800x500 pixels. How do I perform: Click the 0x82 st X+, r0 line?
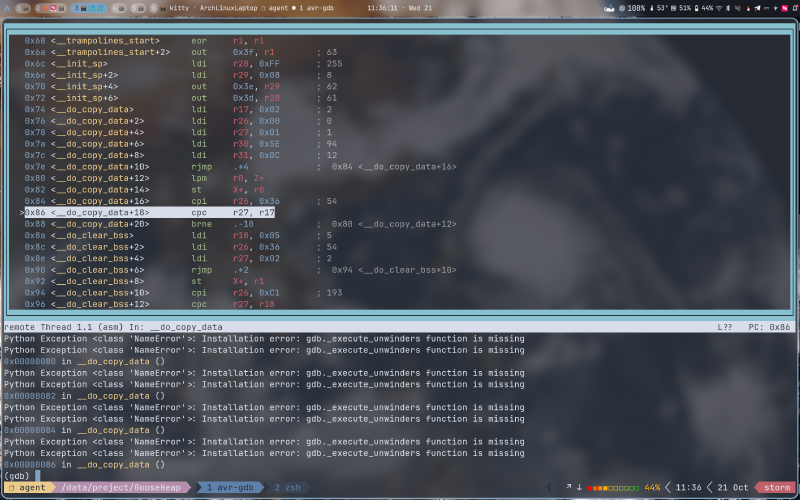(x=144, y=190)
